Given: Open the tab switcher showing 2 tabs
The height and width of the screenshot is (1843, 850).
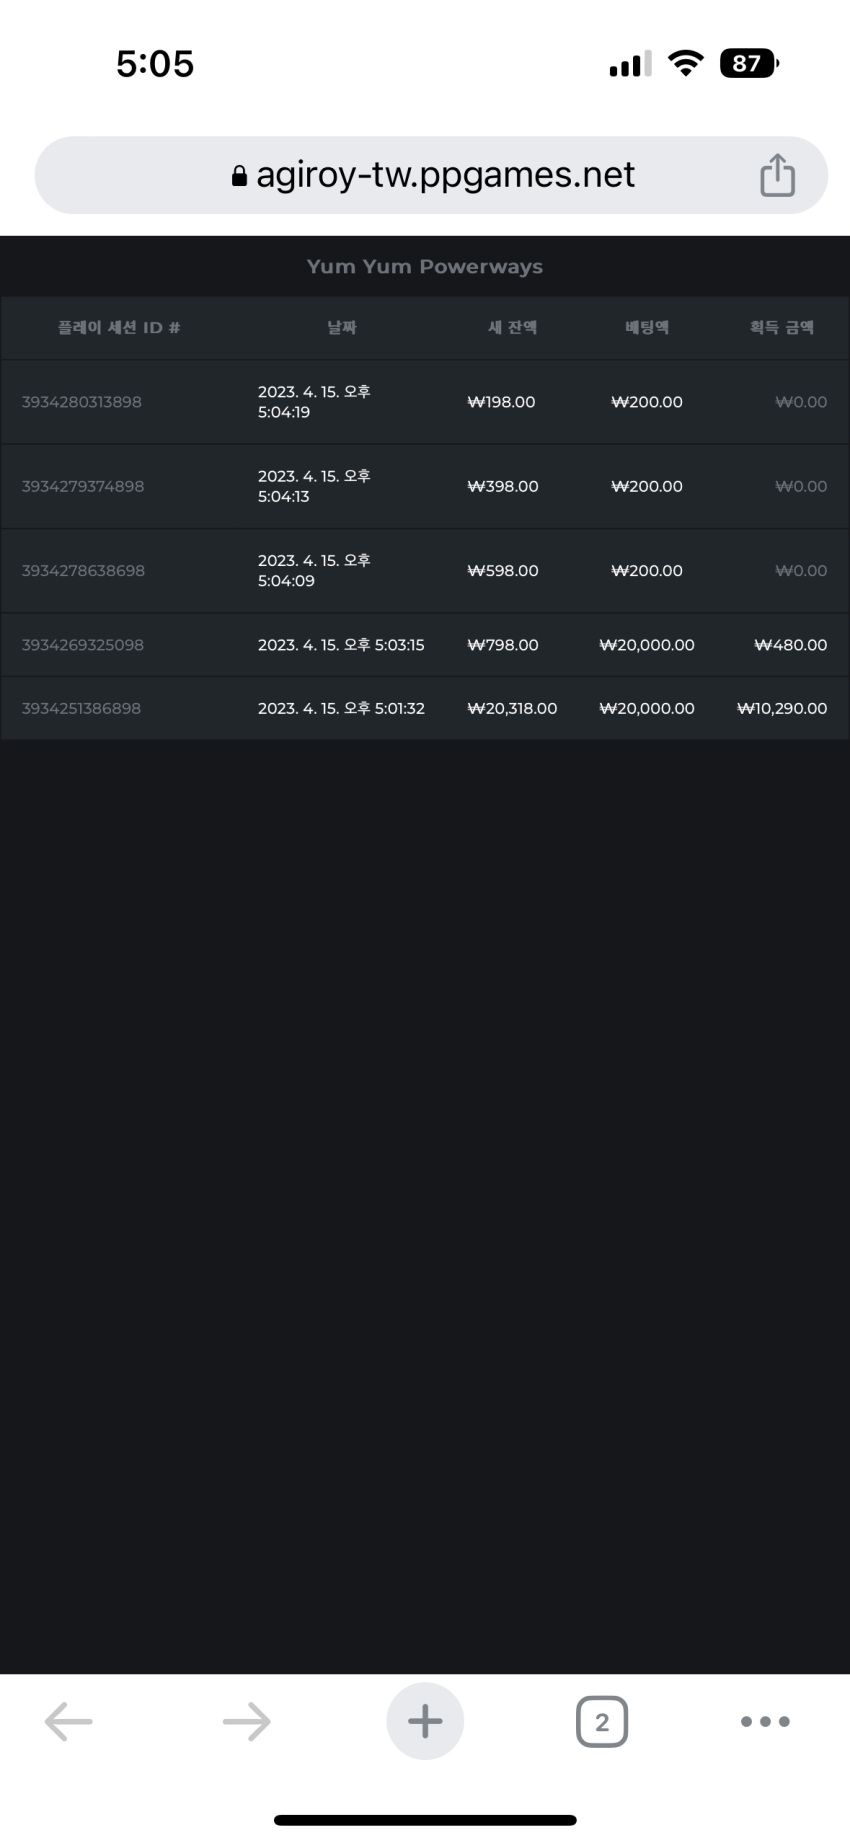Looking at the screenshot, I should pyautogui.click(x=602, y=1721).
